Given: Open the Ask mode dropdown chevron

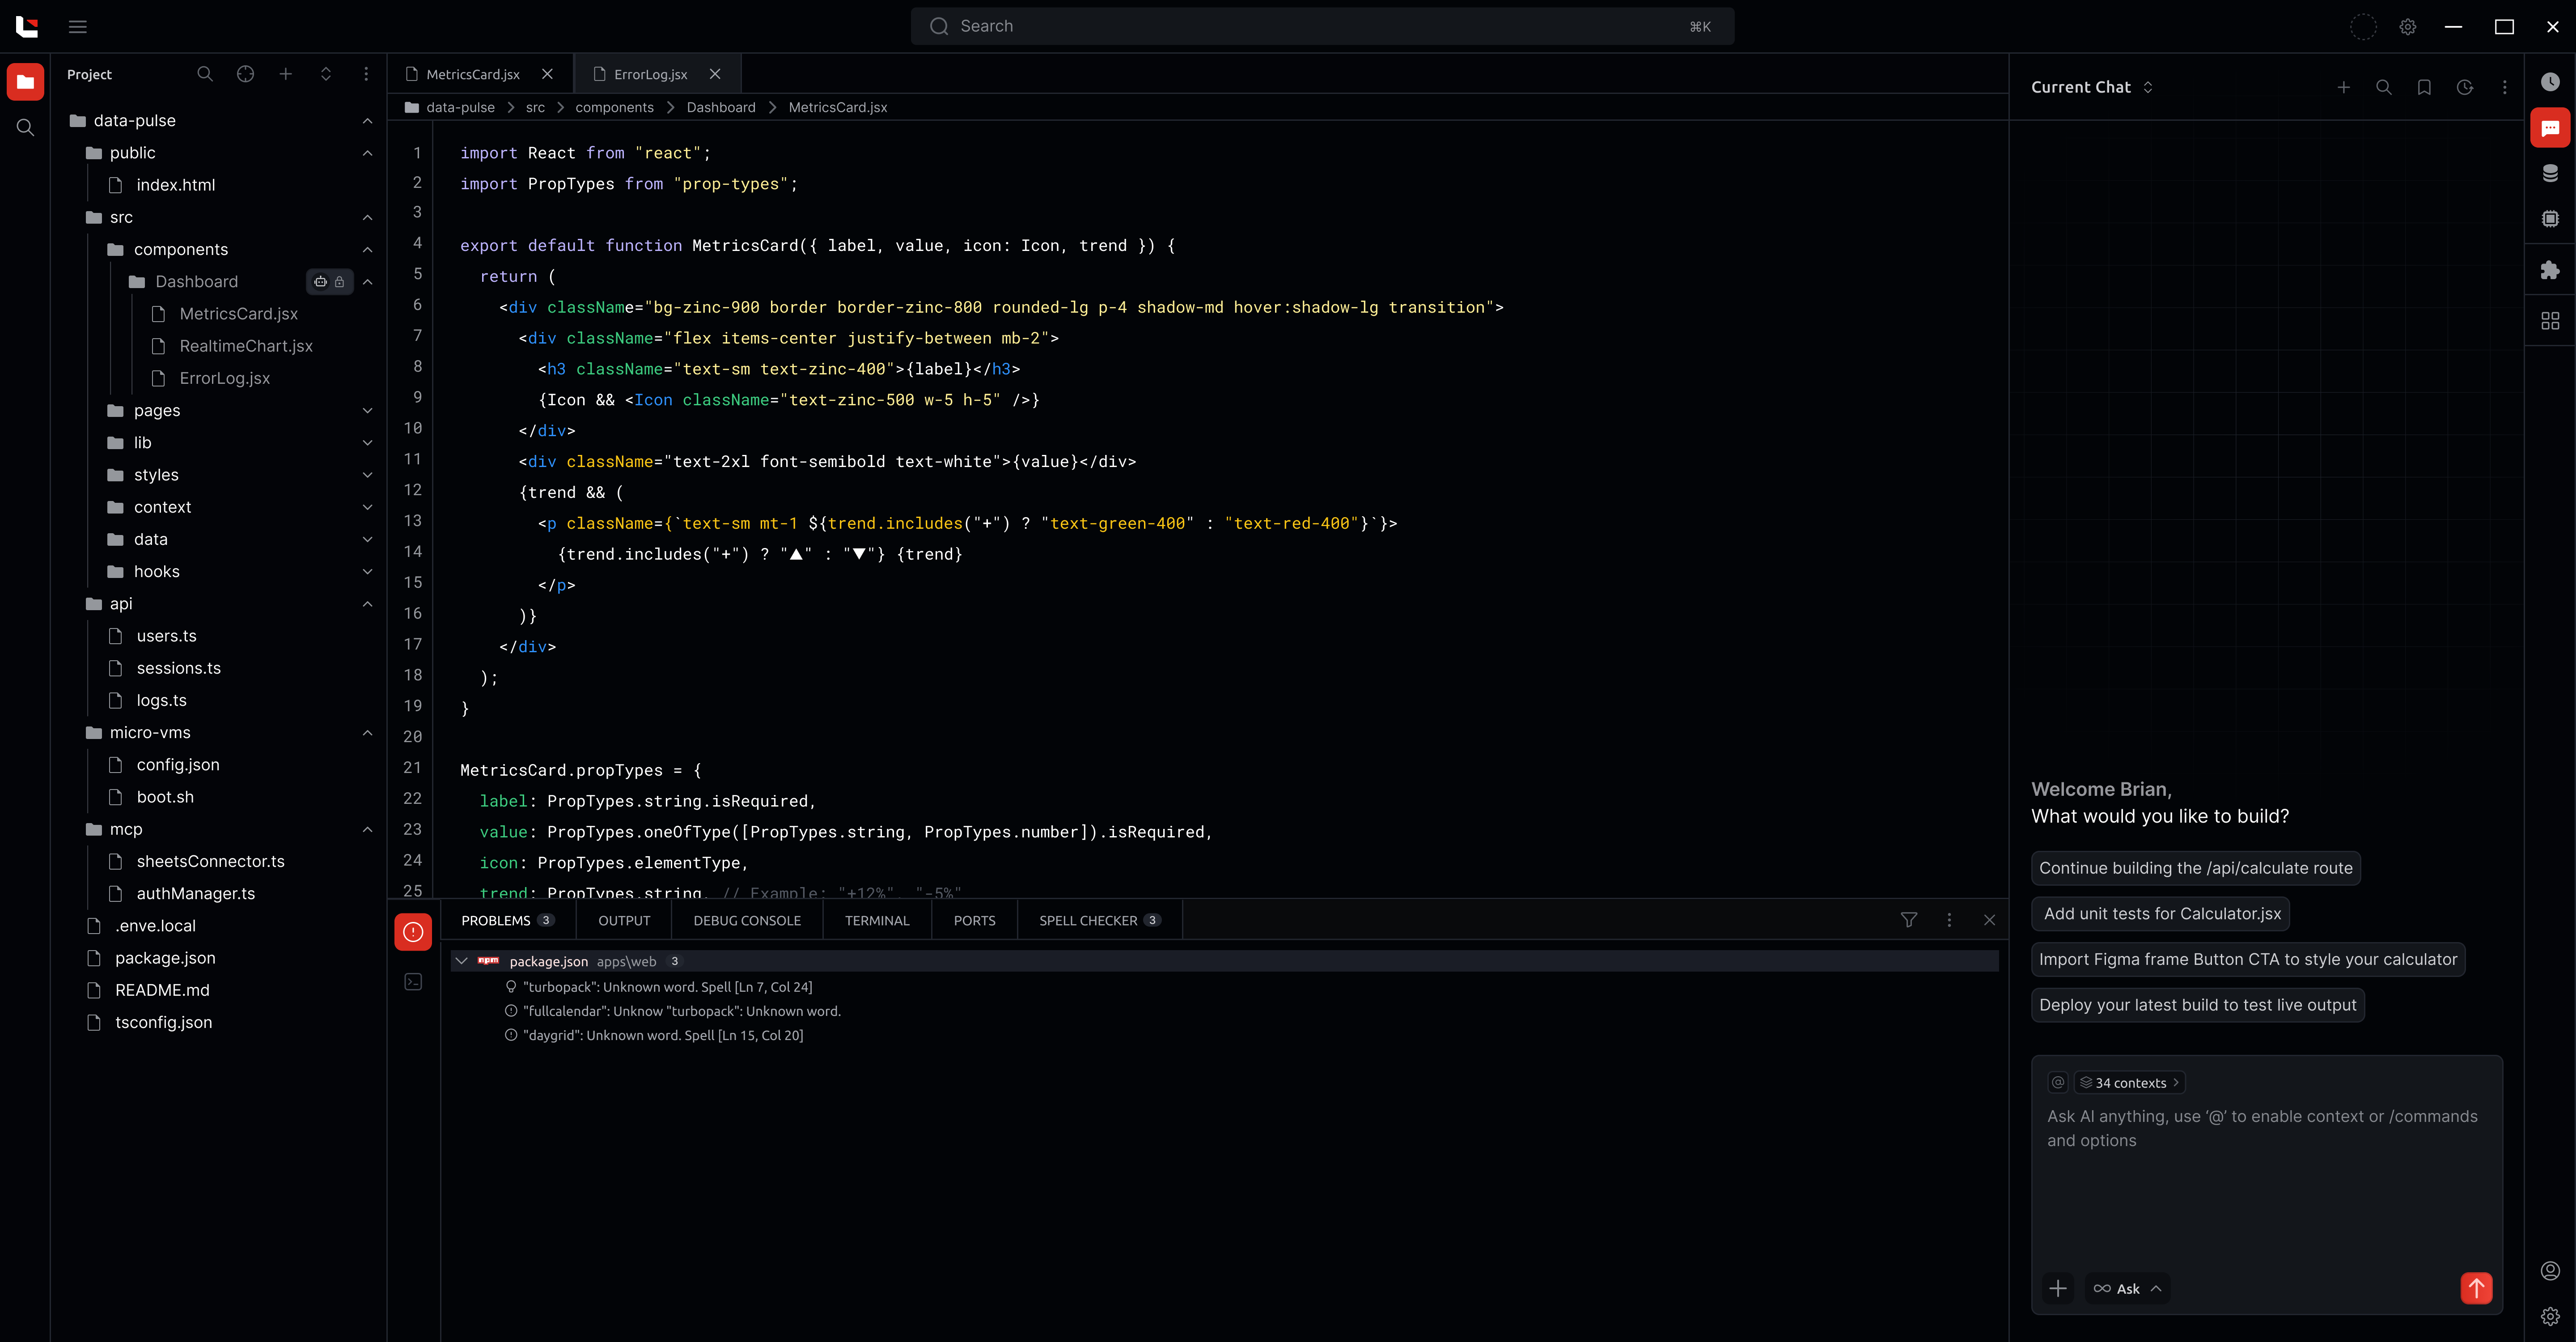Looking at the screenshot, I should [2155, 1288].
